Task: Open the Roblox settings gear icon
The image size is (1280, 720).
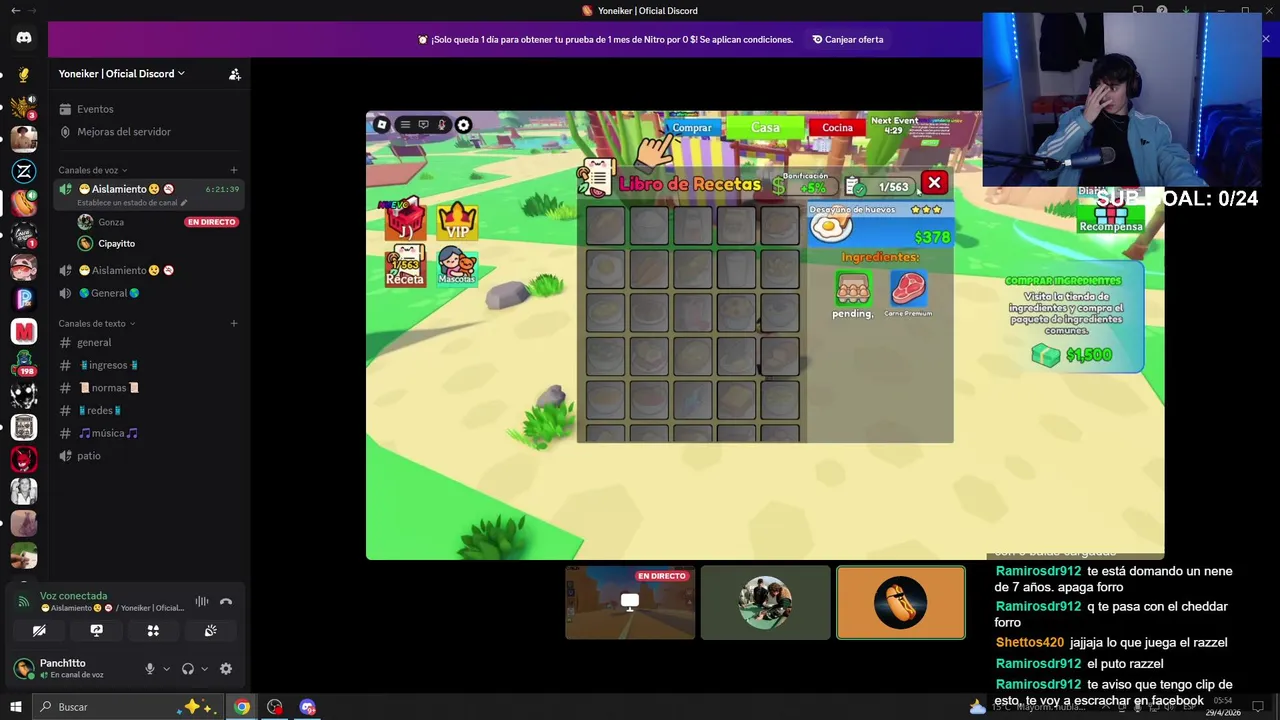Action: [463, 125]
